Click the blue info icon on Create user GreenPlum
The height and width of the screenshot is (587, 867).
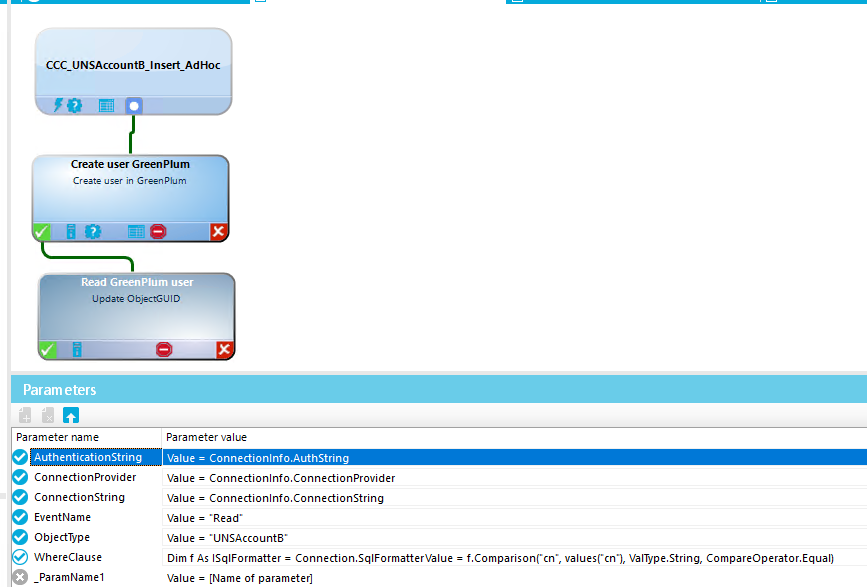pyautogui.click(x=70, y=231)
